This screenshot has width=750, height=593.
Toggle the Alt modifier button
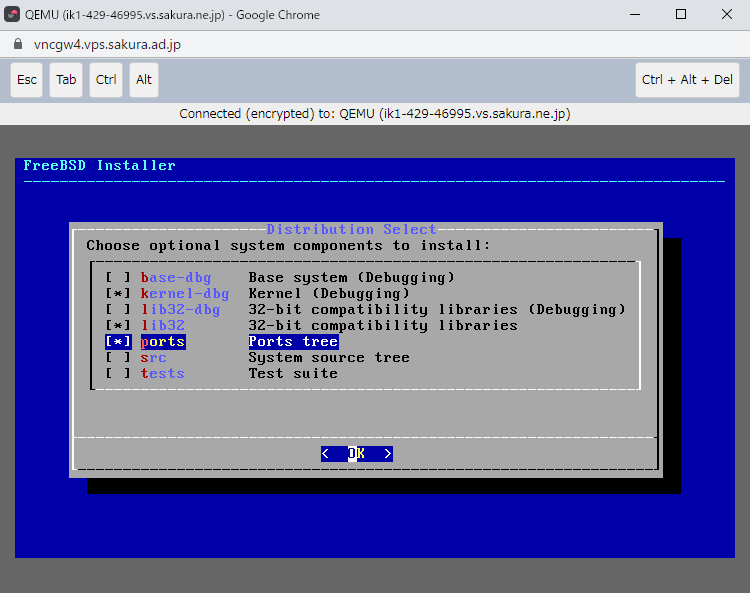click(x=143, y=80)
